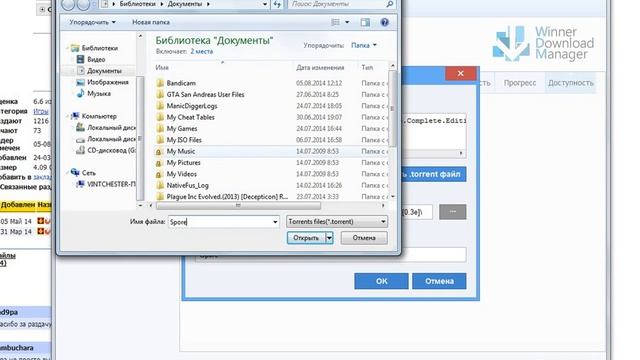Click the vertical scrollbar of file list

(393, 109)
